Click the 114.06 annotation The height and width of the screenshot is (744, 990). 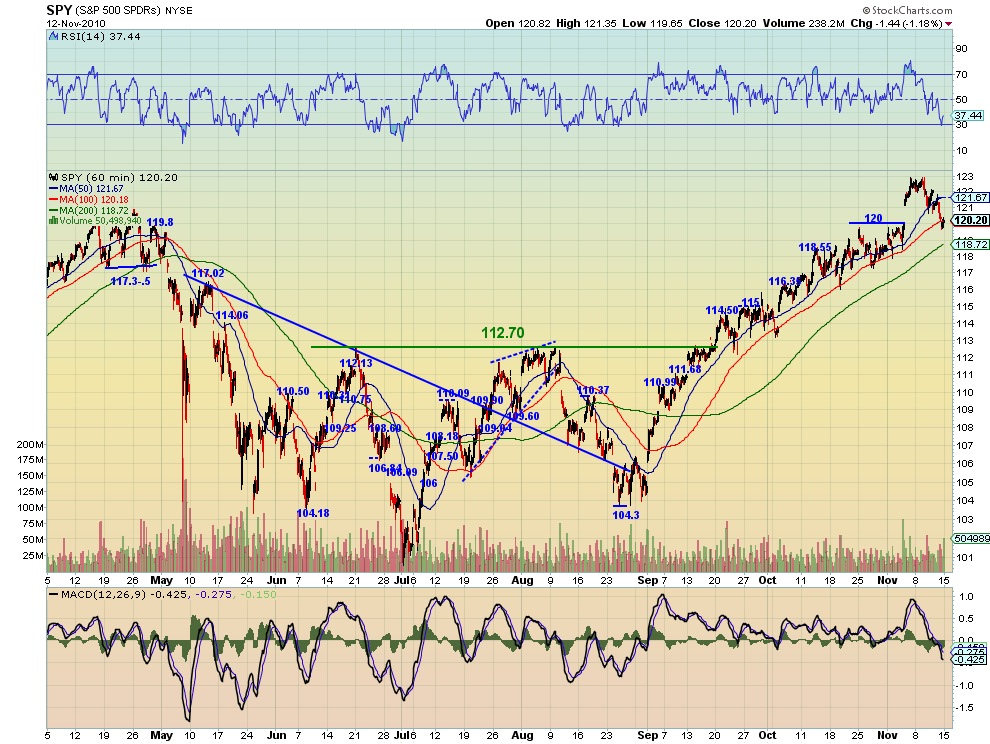232,316
